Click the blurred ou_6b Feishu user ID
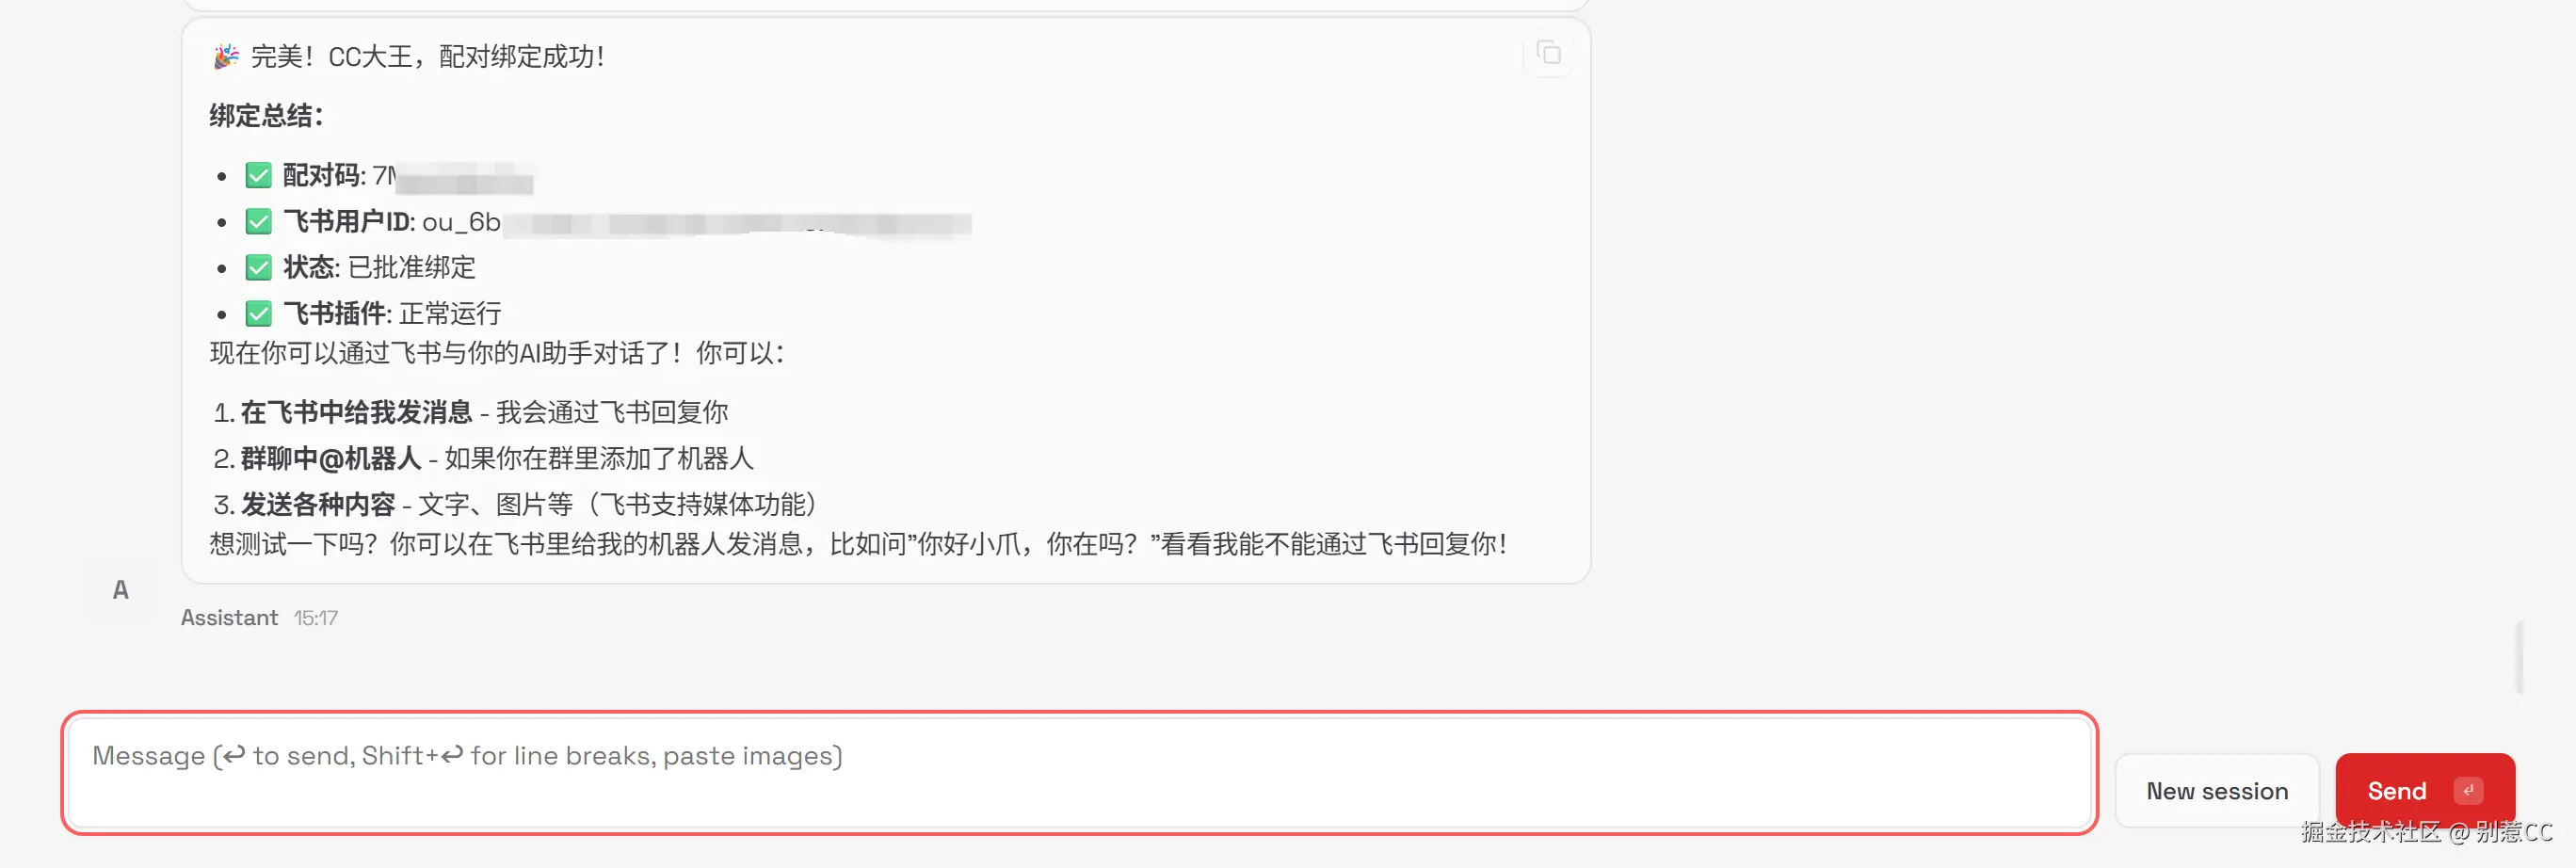Image resolution: width=2576 pixels, height=868 pixels. coord(696,222)
